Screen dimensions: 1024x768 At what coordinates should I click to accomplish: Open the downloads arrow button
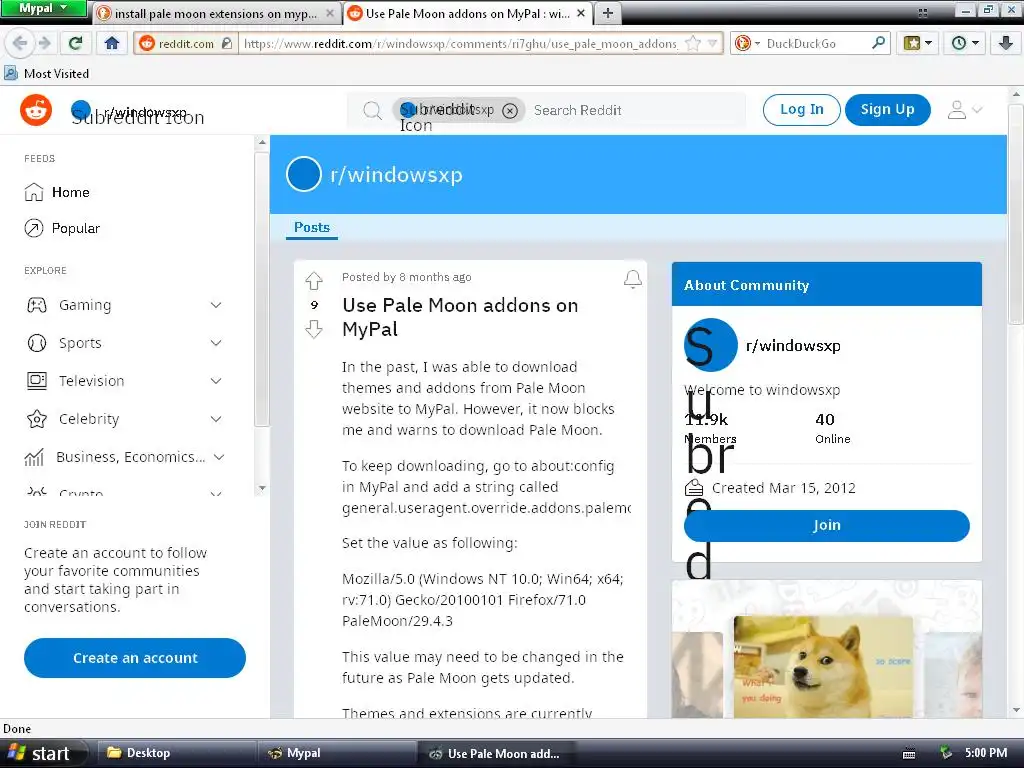pos(1006,44)
